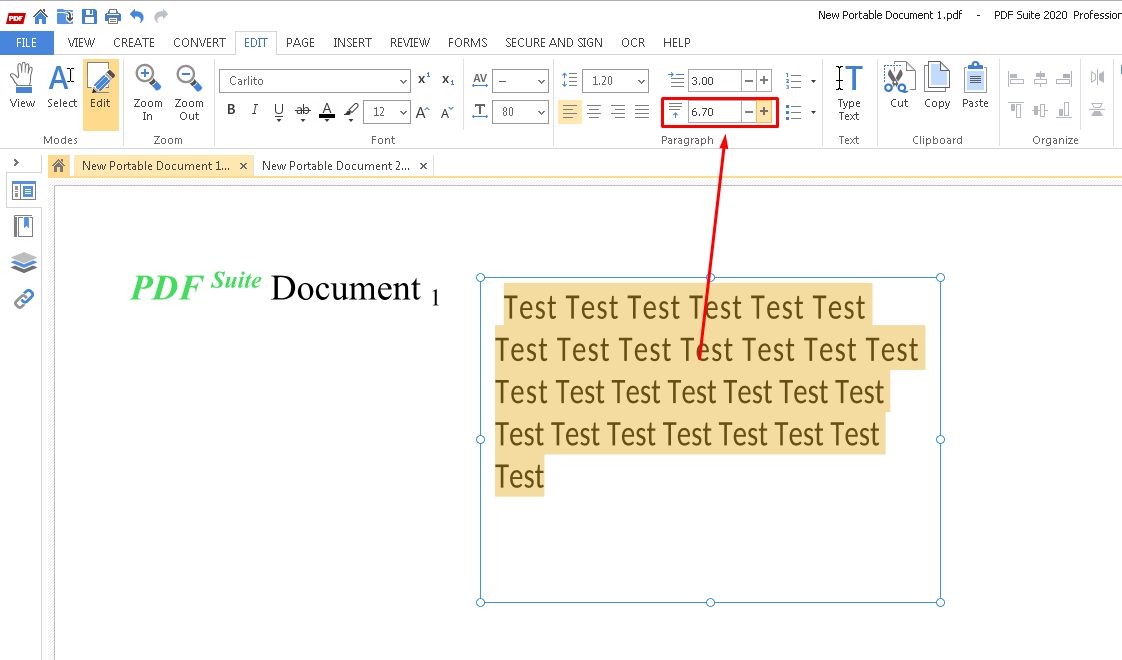Apply bulleted list formatting
This screenshot has height=660, width=1122.
(x=794, y=112)
